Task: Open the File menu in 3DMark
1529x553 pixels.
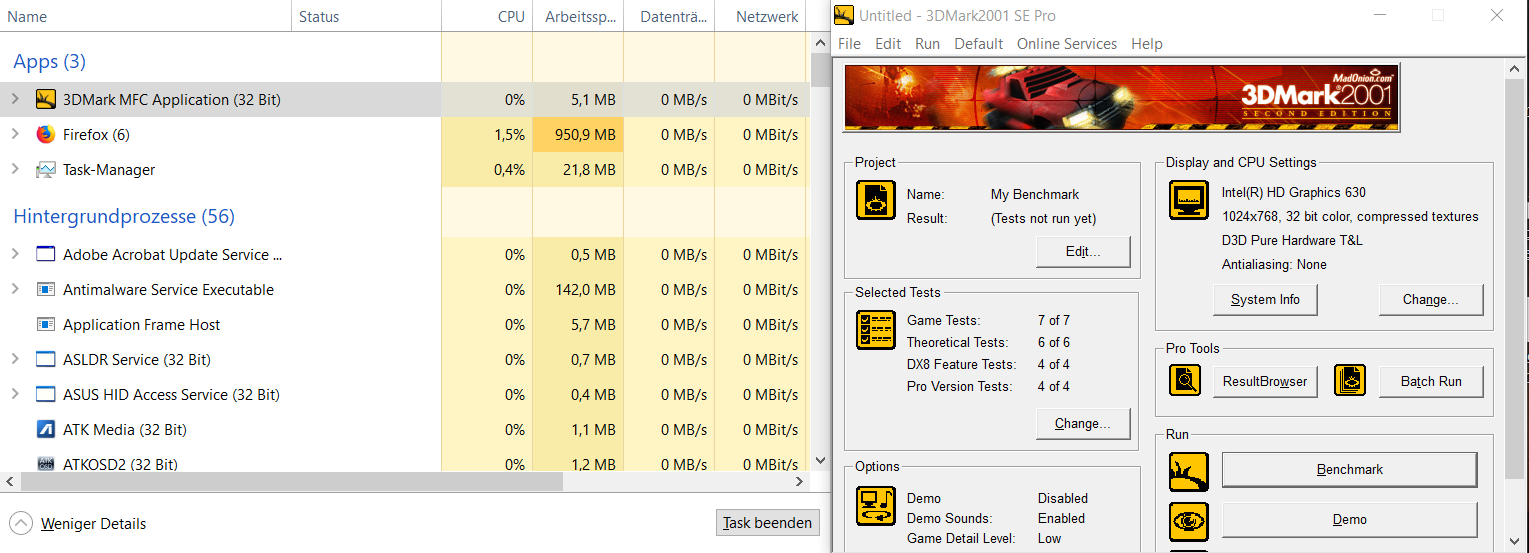Action: (849, 44)
